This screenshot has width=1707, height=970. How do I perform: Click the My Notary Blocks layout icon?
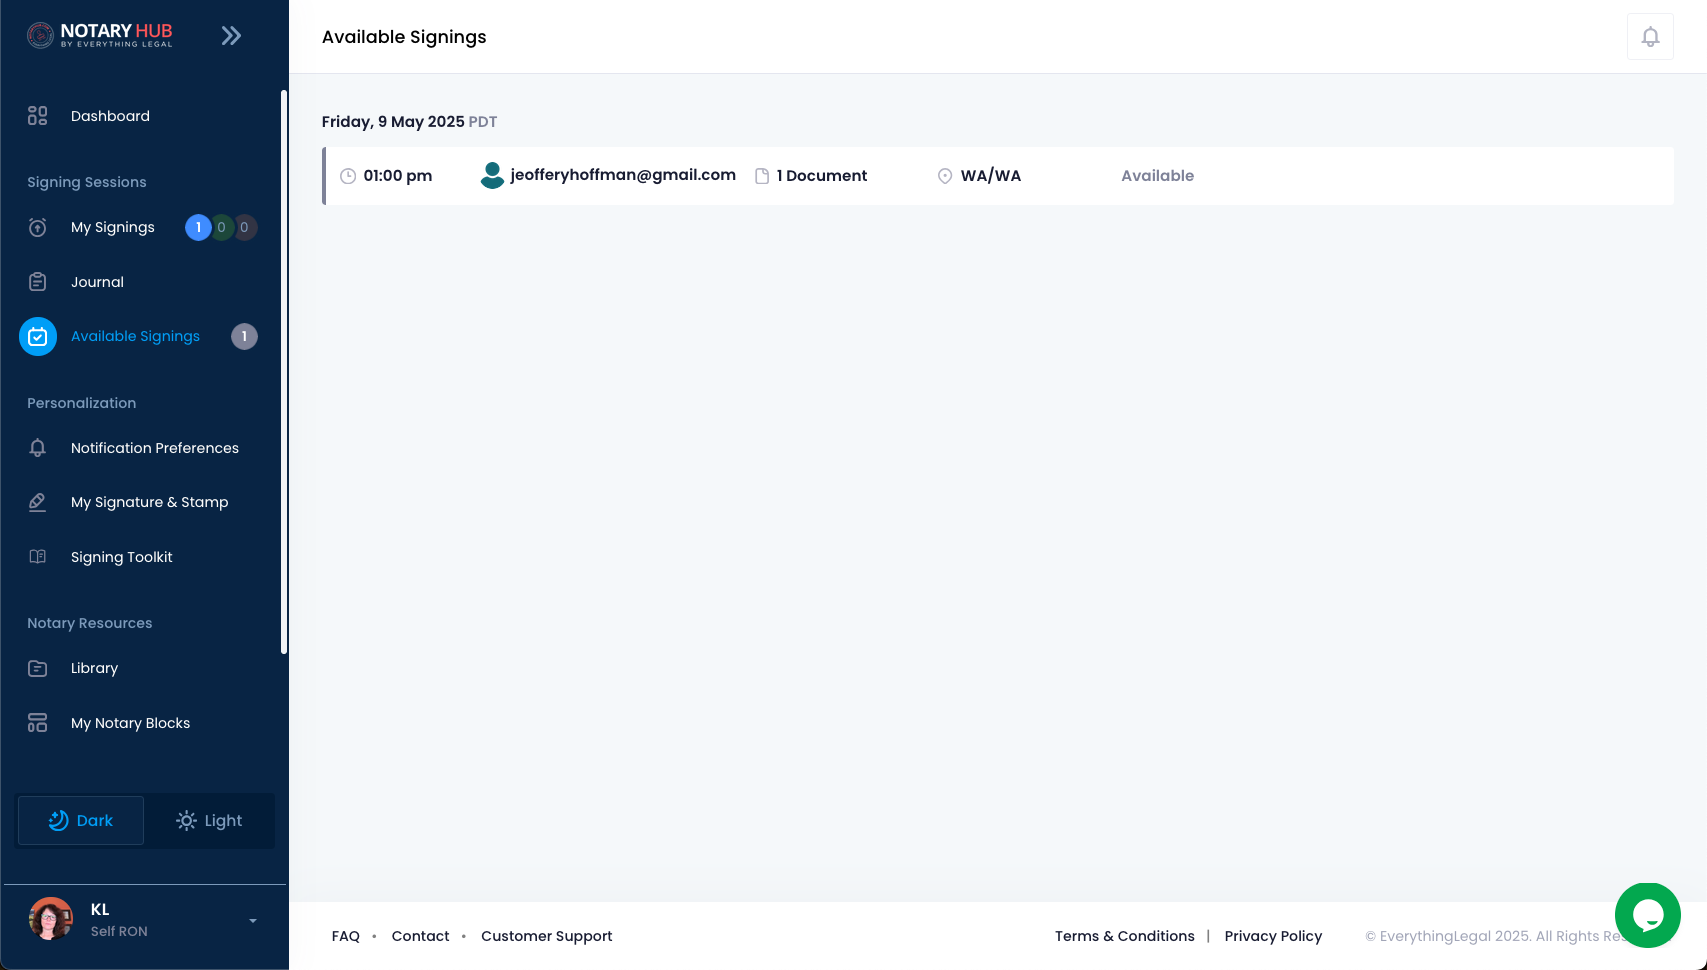37,723
